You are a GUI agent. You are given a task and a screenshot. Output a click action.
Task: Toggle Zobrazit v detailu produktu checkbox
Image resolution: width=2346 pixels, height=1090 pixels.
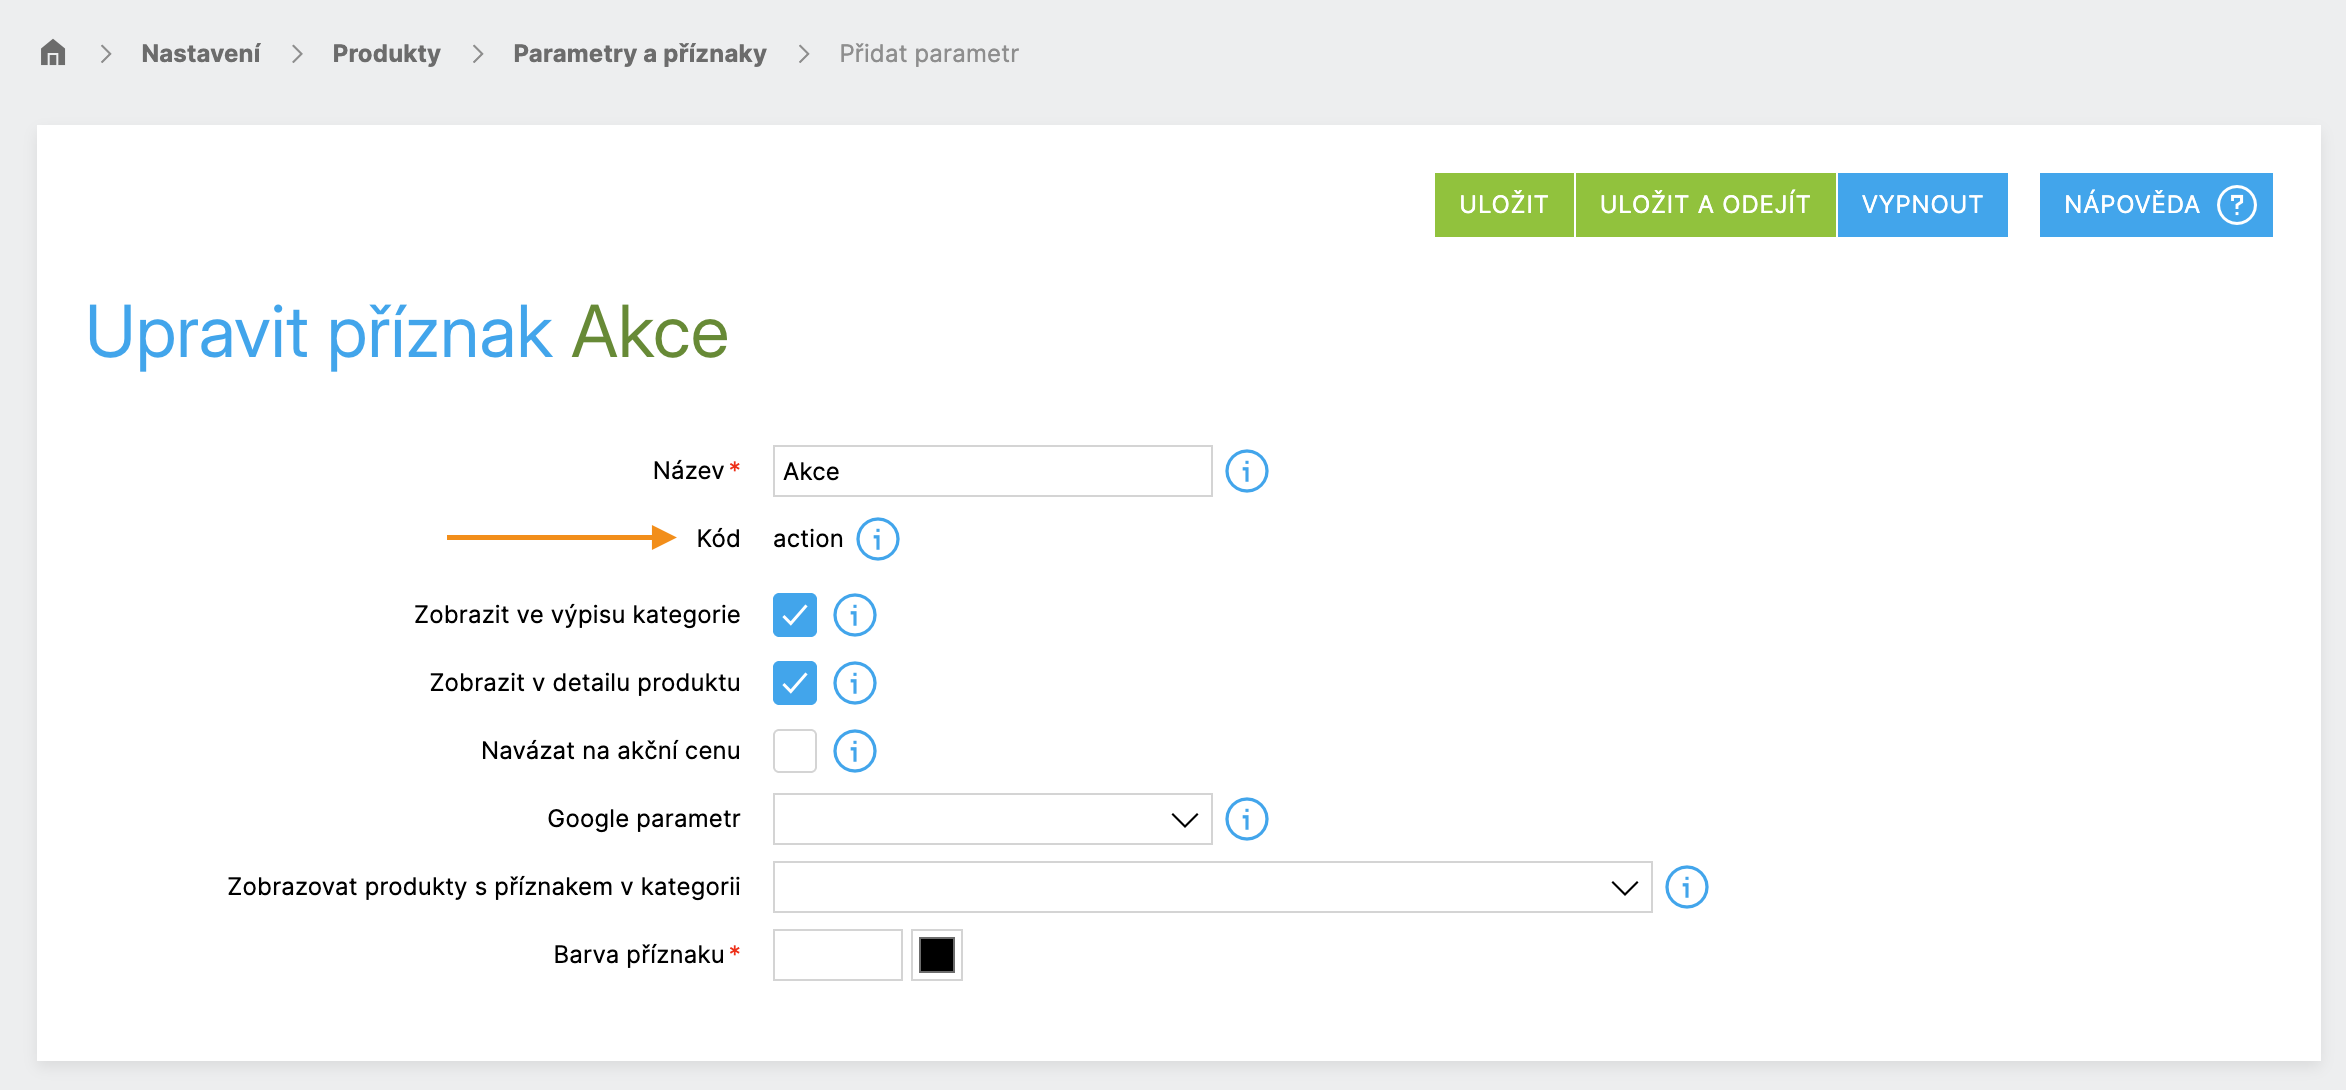(794, 683)
